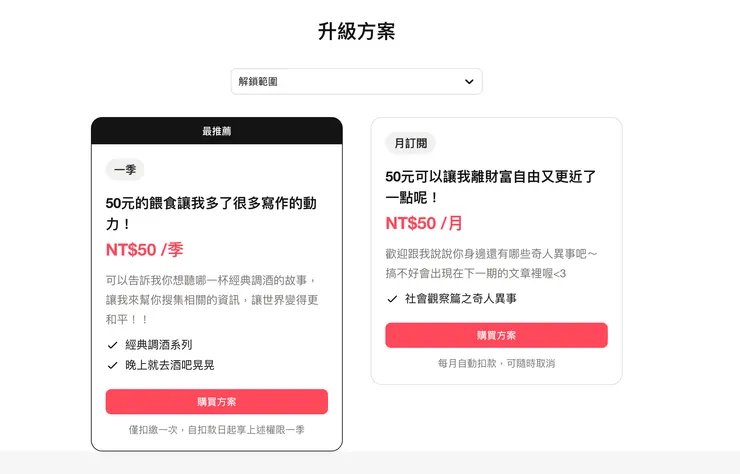Viewport: 740px width, 474px height.
Task: Select the 一季 plan badge
Action: click(125, 170)
